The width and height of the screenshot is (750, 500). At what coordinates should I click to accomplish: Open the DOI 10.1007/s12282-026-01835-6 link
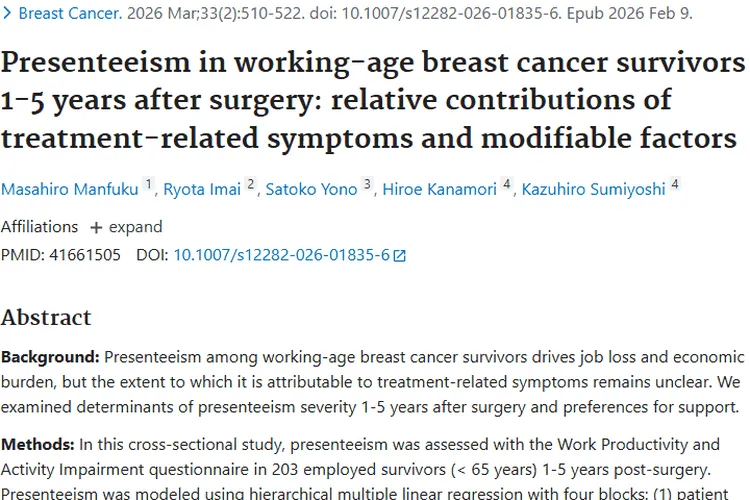tap(281, 255)
